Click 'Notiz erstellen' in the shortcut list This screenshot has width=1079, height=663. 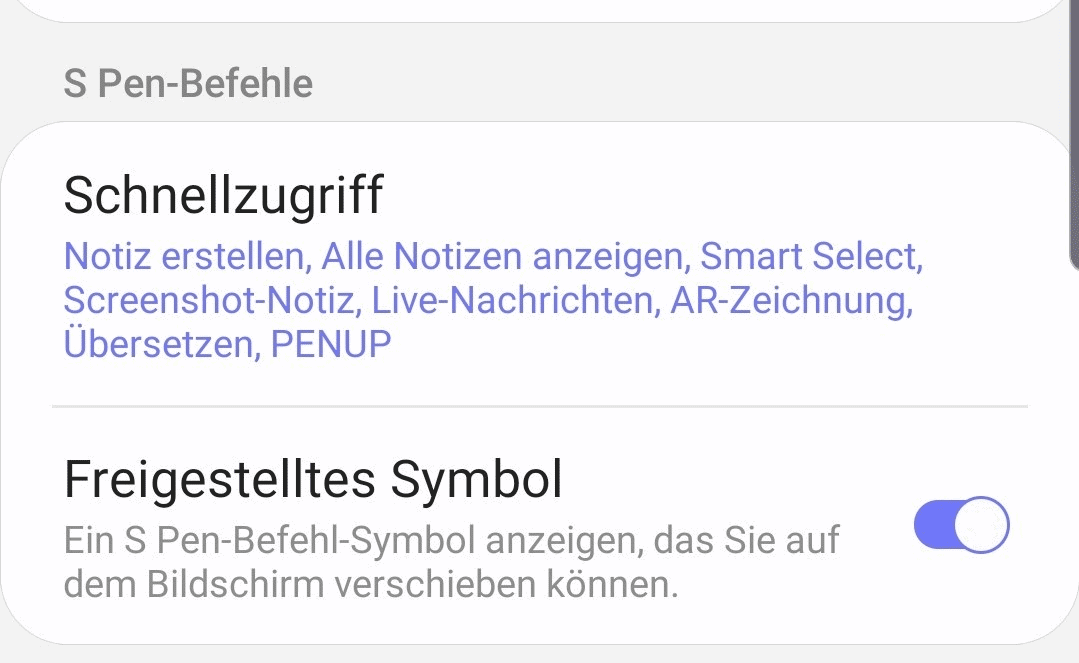coord(183,257)
